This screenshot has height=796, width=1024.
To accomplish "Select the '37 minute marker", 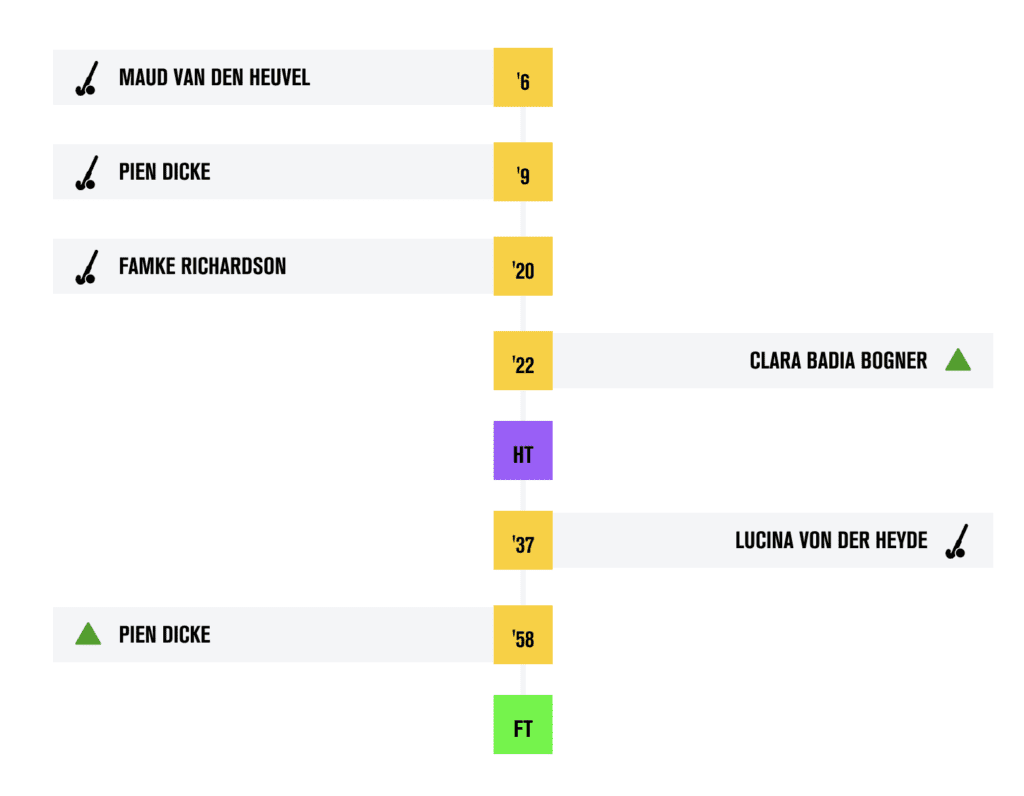I will point(523,541).
